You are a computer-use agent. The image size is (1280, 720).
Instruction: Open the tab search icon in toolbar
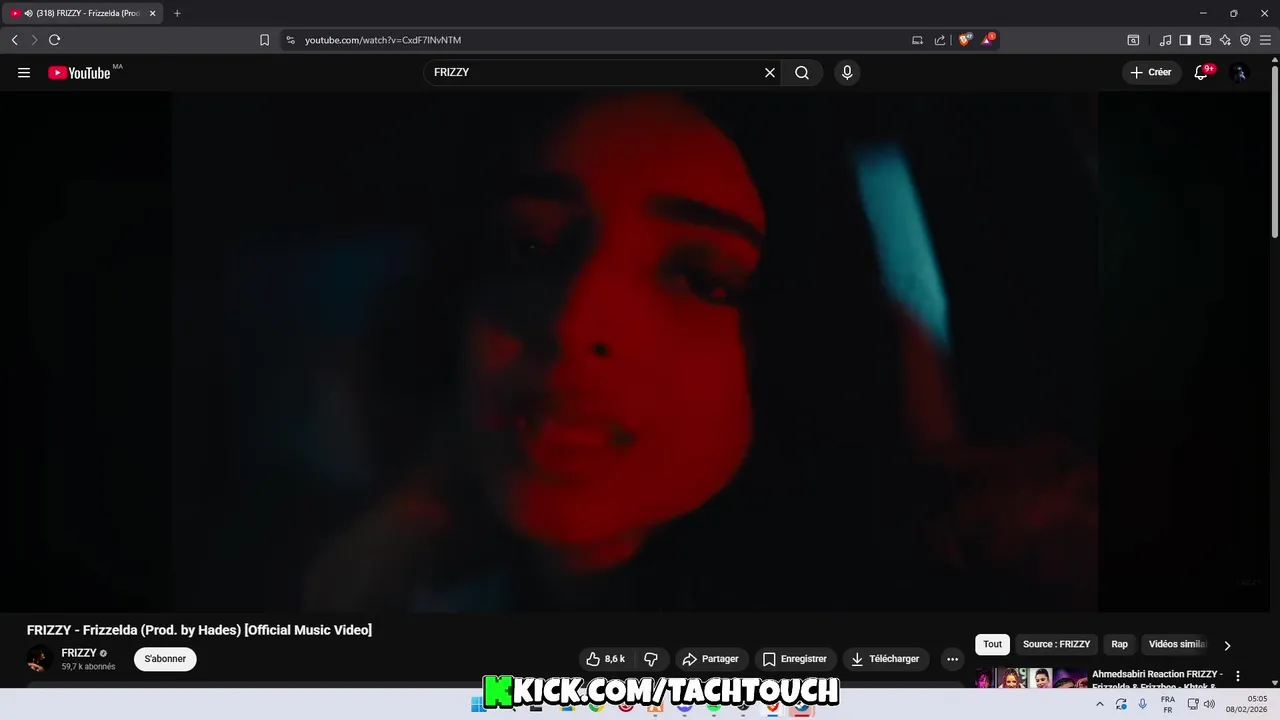click(x=1133, y=40)
